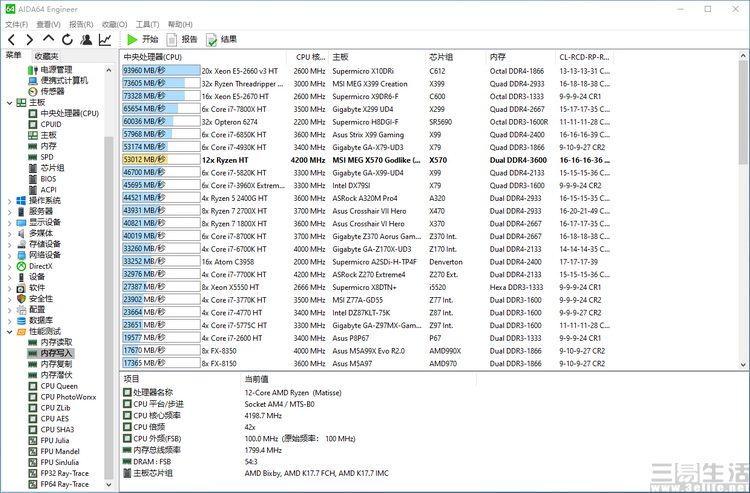Select the 处理器名称 detail row
This screenshot has height=493, width=750.
click(x=299, y=393)
